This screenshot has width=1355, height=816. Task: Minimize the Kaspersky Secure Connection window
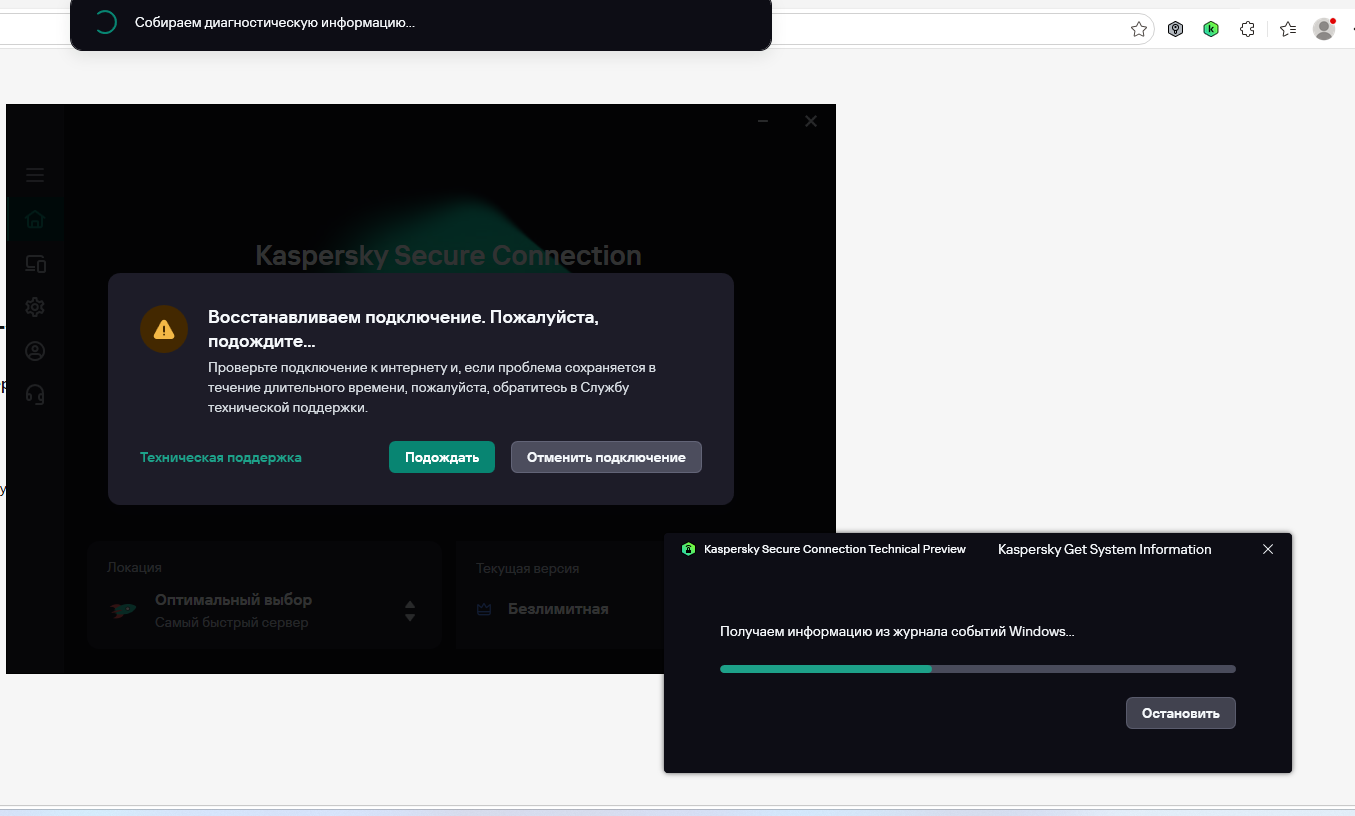[763, 121]
